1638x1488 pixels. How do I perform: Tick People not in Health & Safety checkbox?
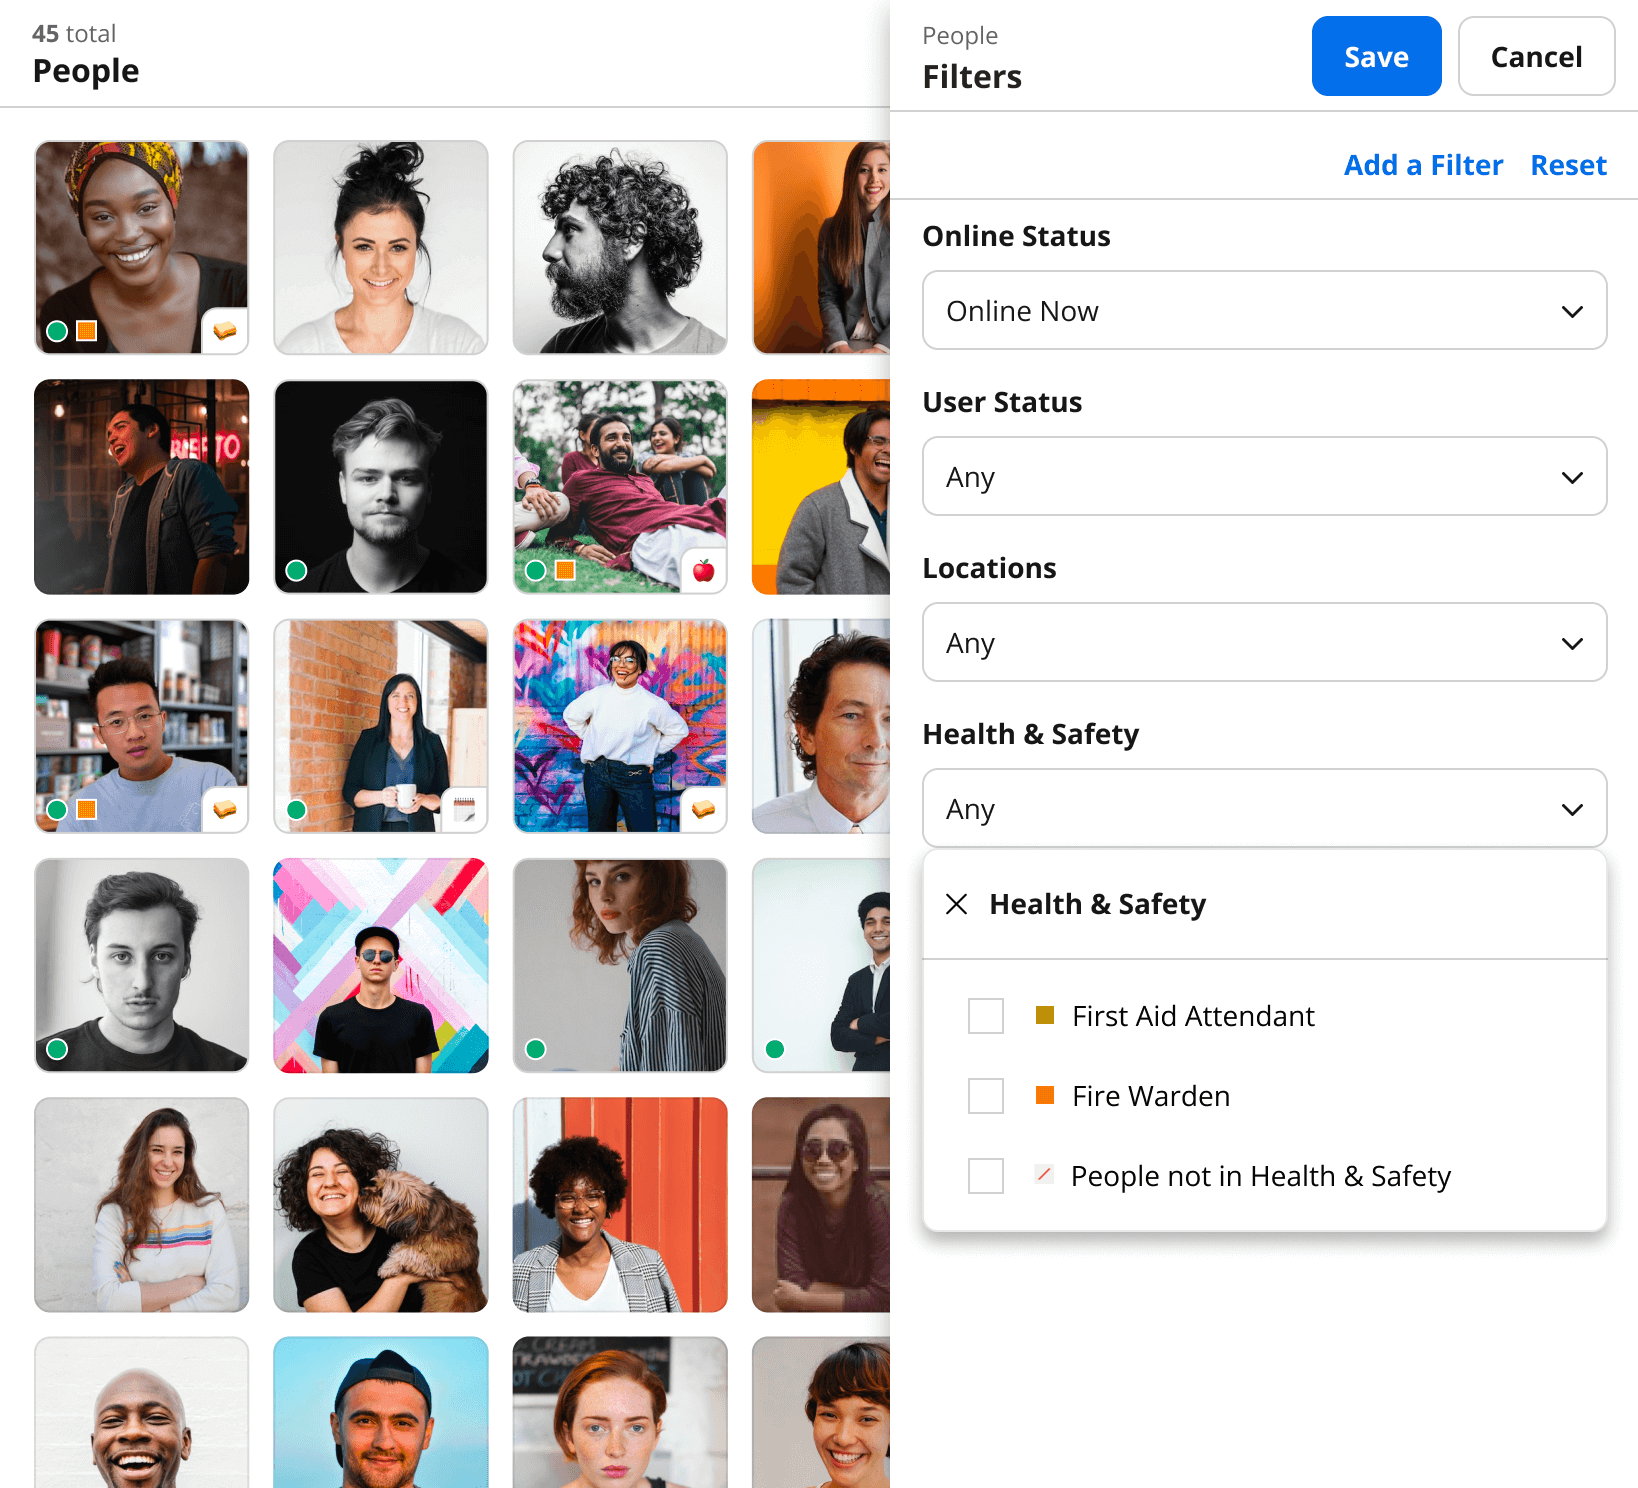tap(986, 1176)
